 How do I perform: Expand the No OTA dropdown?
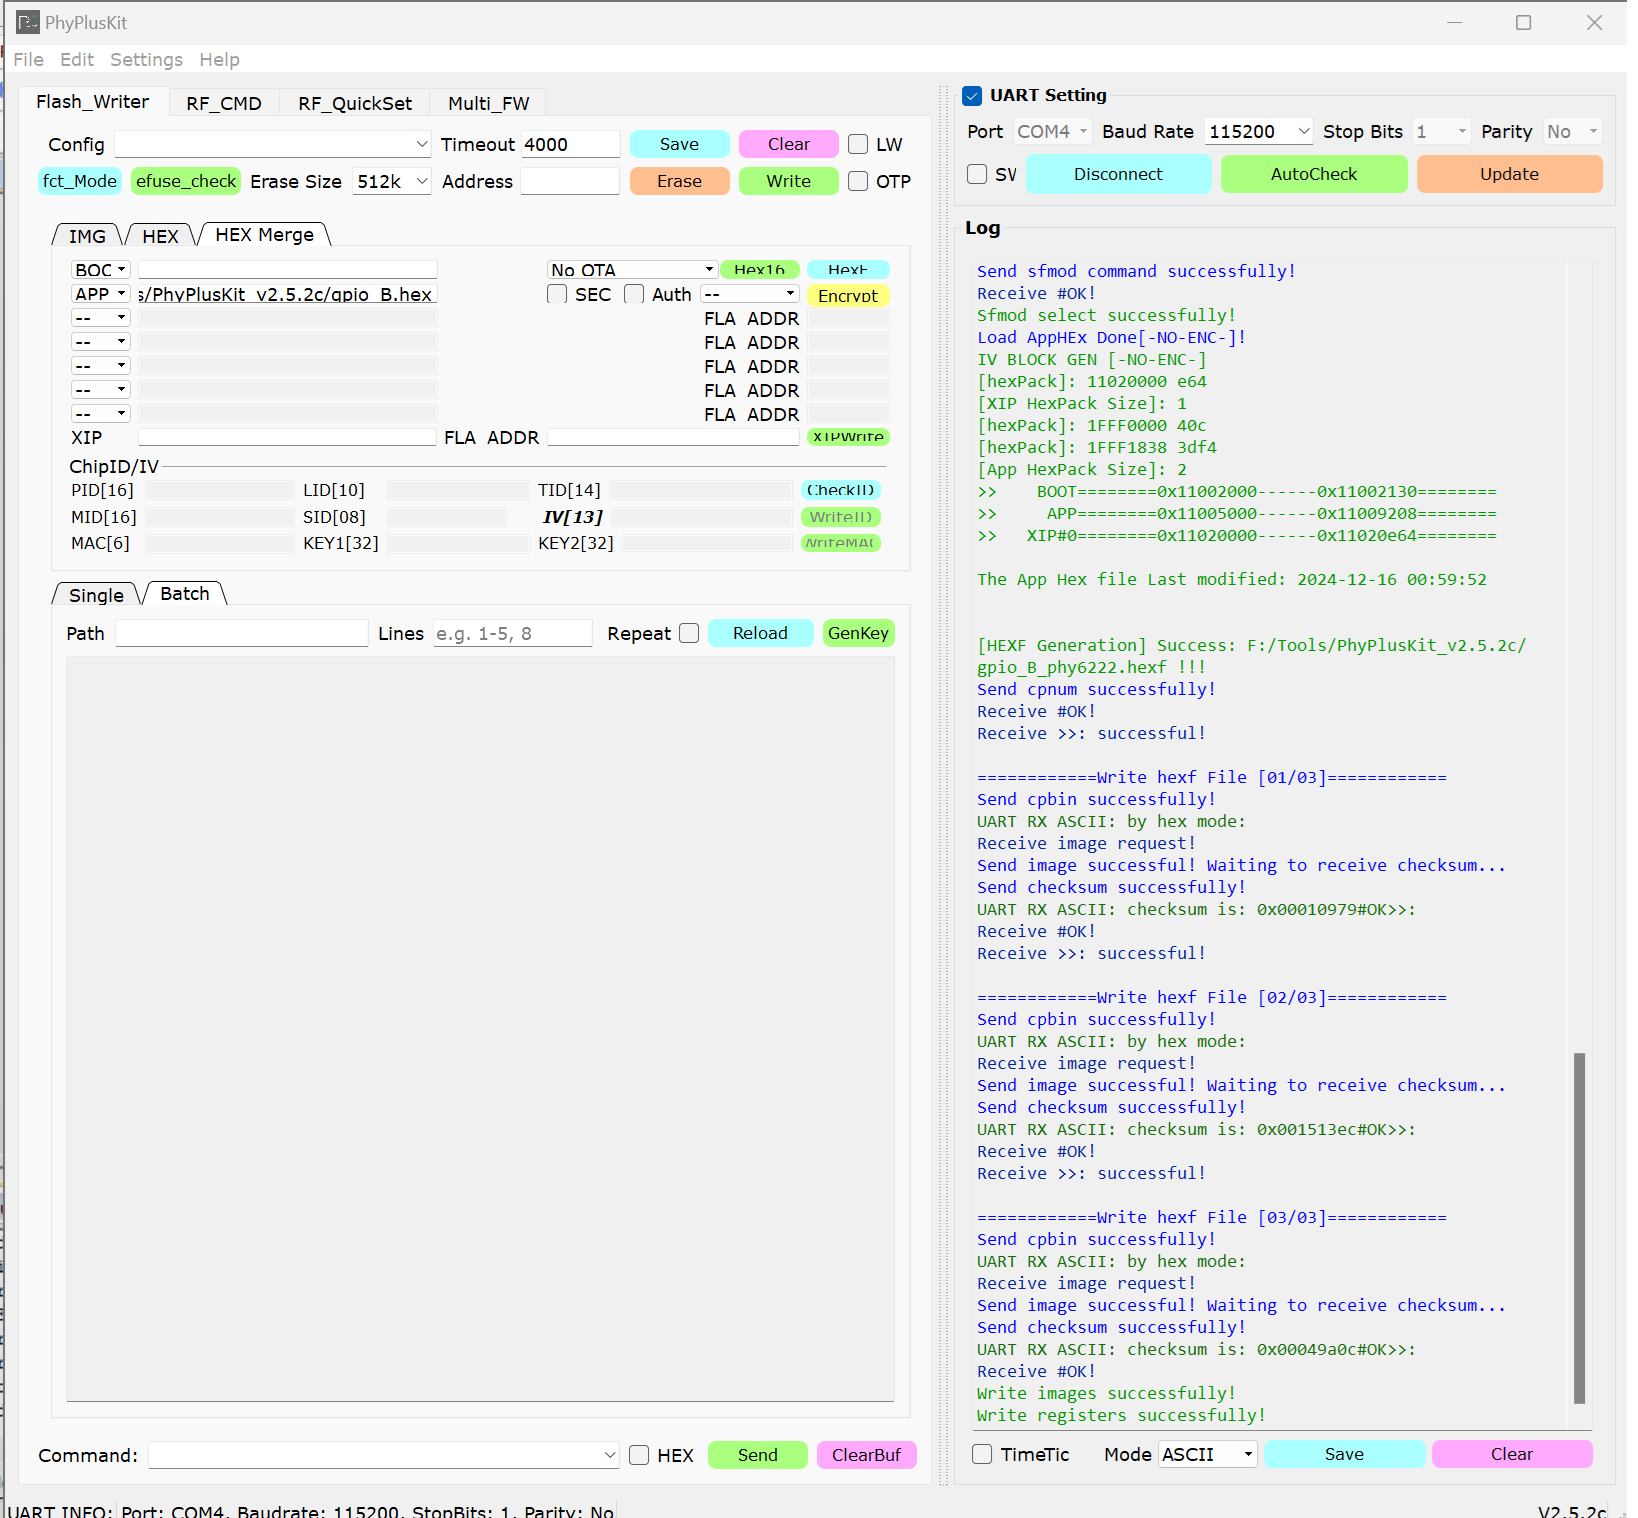click(x=632, y=270)
